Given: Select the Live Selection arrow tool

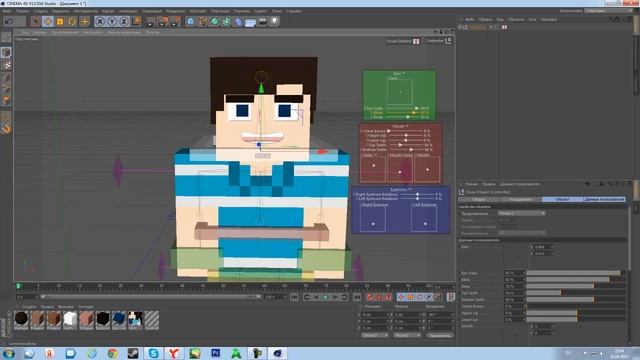Looking at the screenshot, I should pos(36,21).
